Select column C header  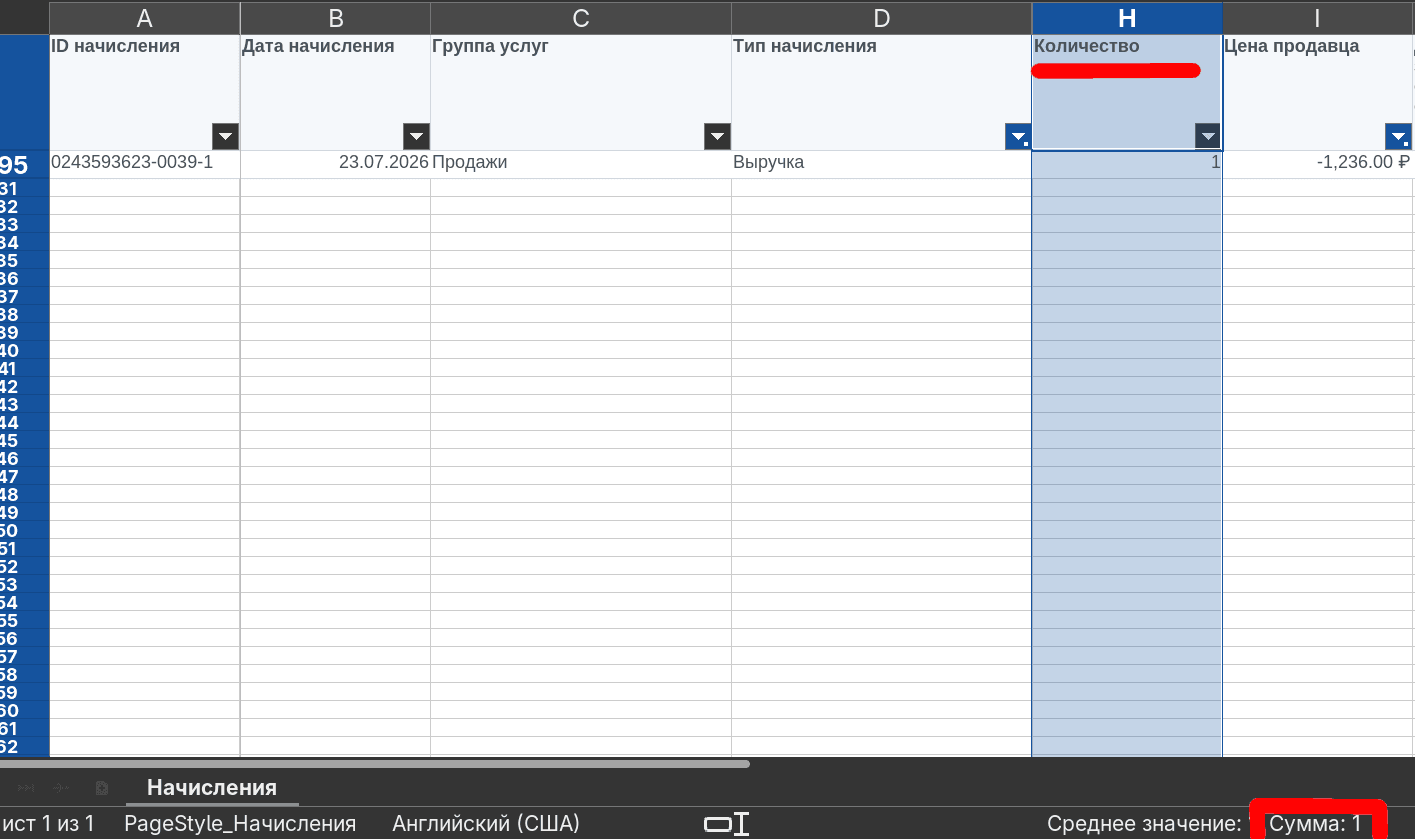pos(581,18)
